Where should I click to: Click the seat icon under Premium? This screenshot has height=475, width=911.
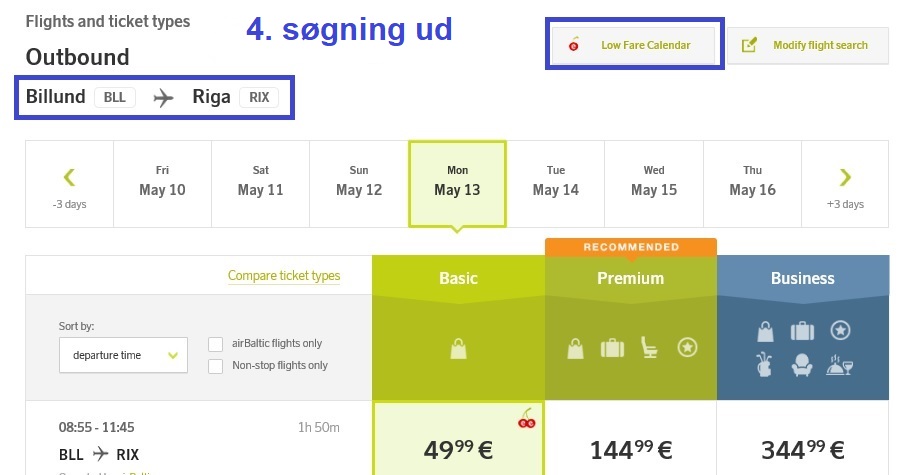(x=650, y=348)
